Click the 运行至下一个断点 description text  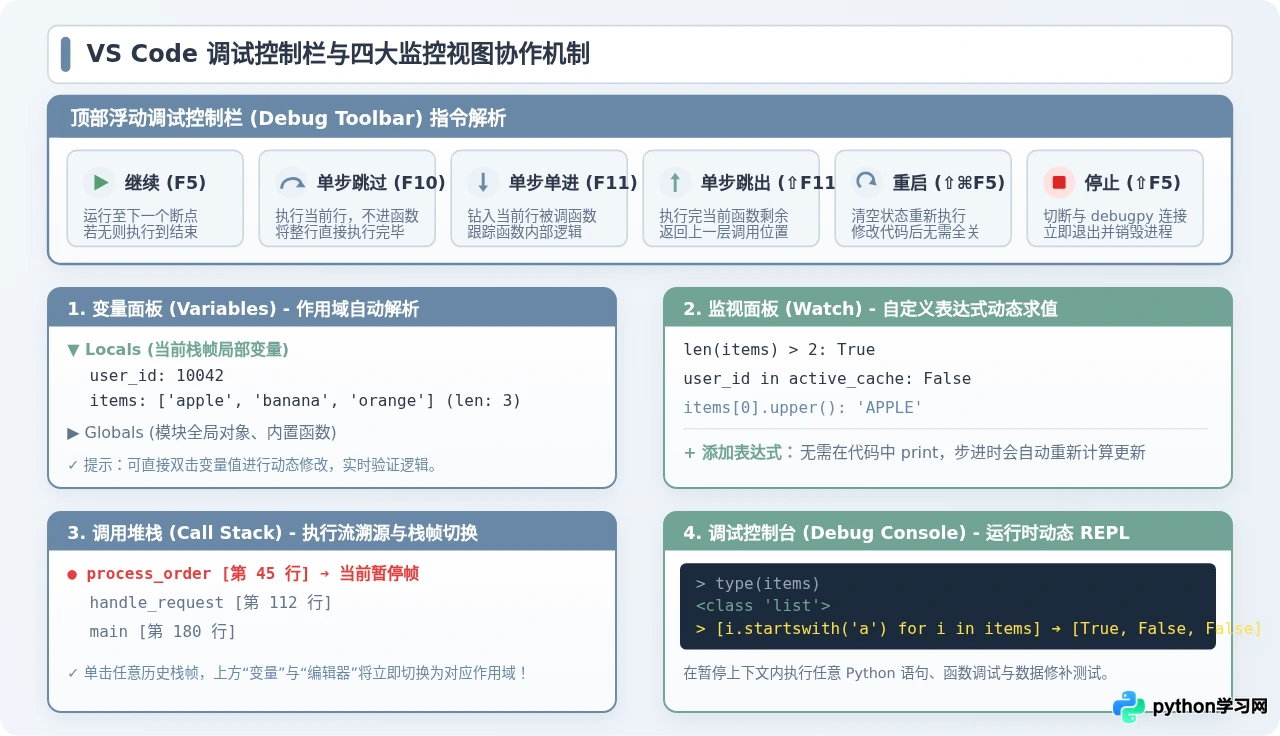[x=141, y=215]
